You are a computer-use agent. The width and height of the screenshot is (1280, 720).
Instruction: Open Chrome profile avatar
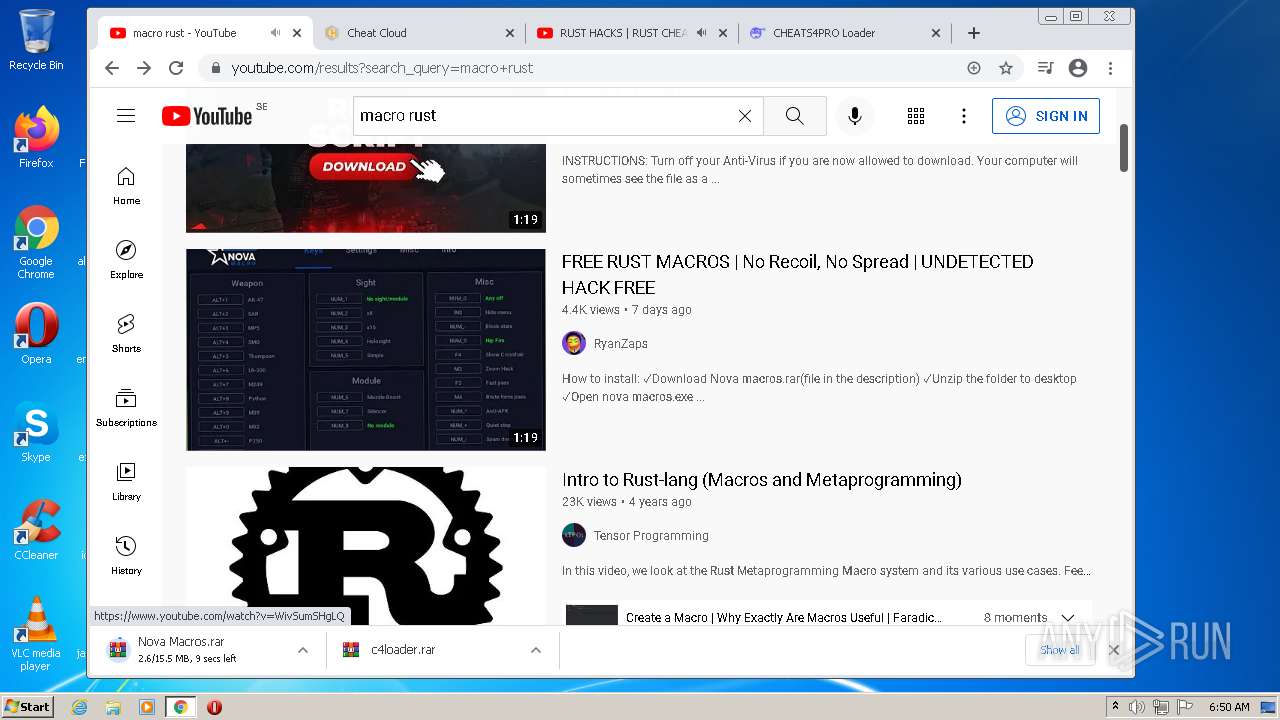[x=1078, y=68]
